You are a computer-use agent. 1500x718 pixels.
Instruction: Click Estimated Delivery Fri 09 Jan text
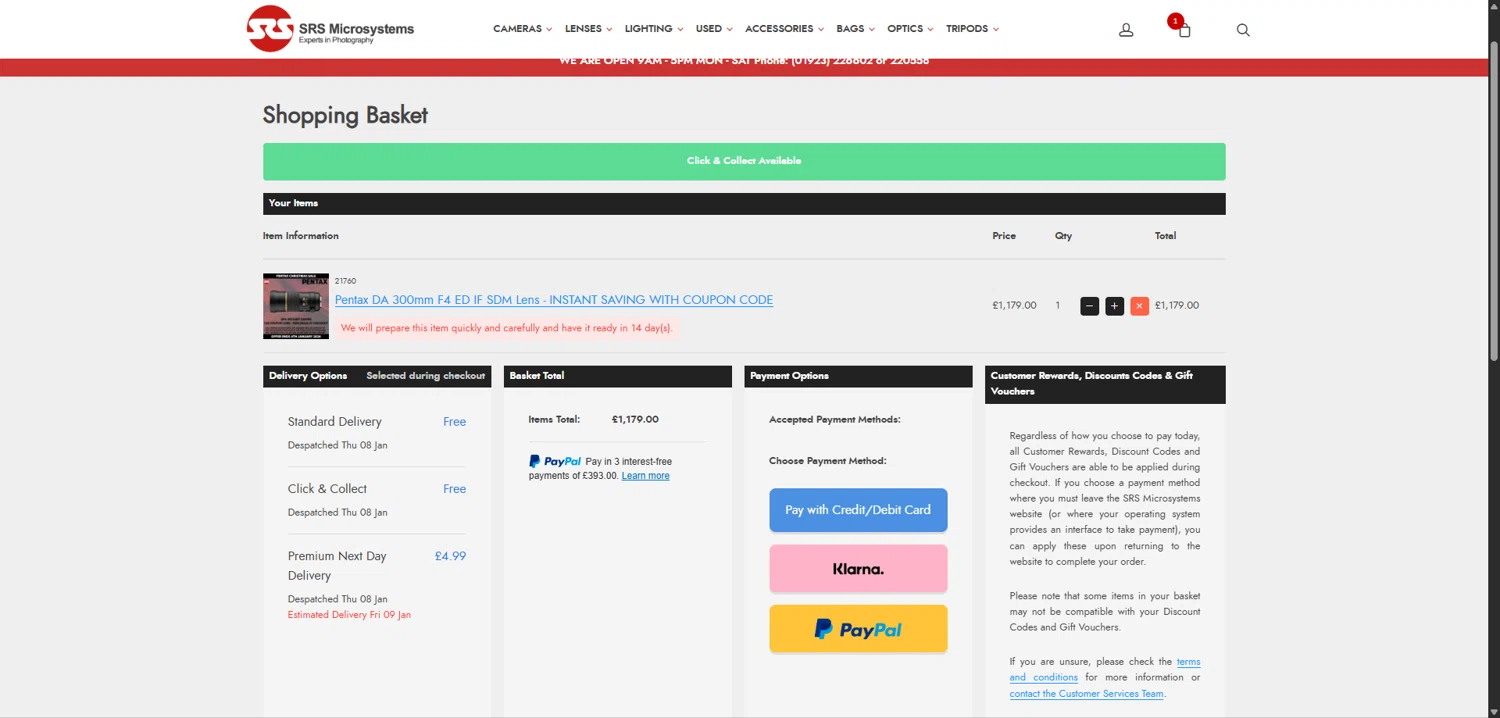[349, 615]
